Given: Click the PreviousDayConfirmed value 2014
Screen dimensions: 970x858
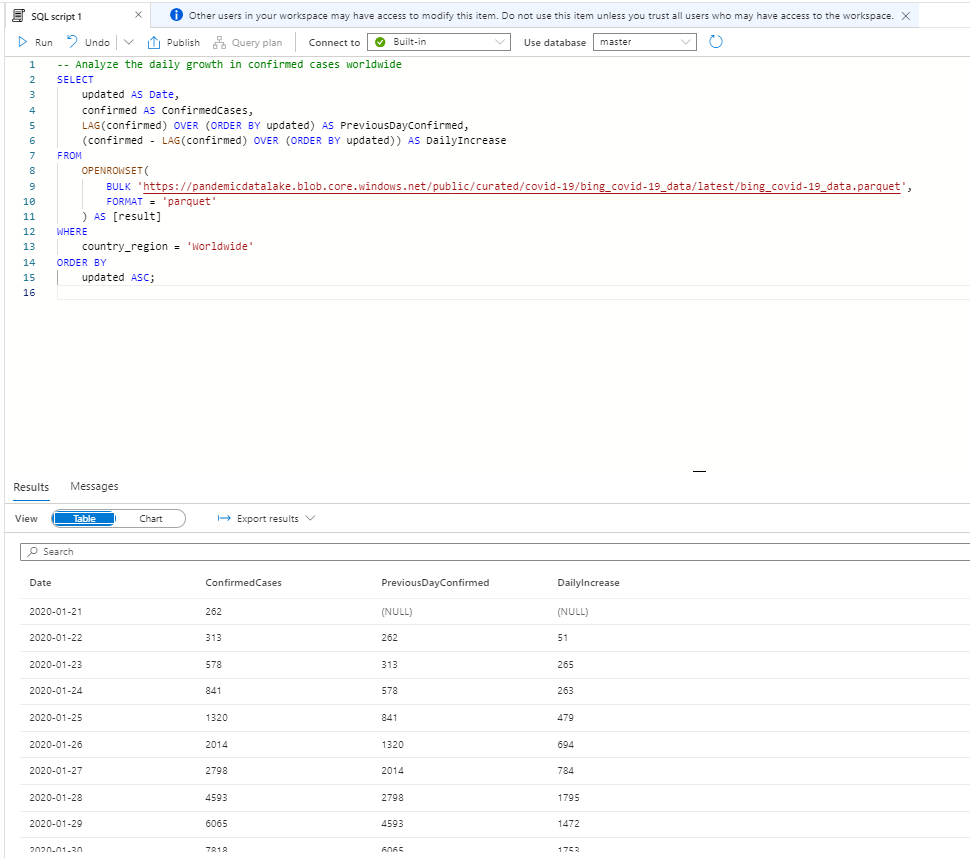Looking at the screenshot, I should point(392,771).
